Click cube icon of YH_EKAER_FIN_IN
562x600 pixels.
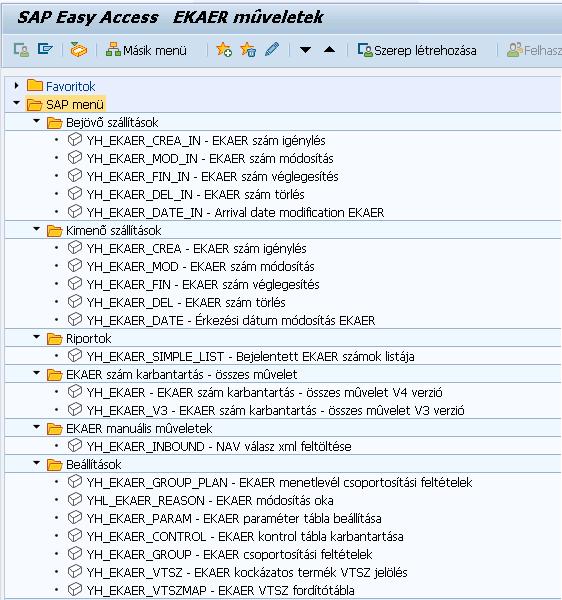click(75, 175)
